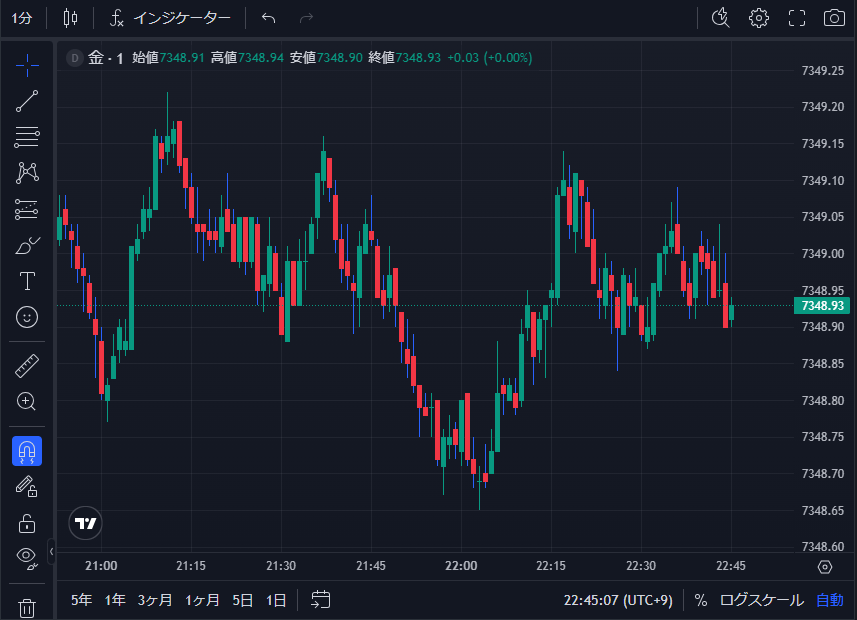Select the XABCD pattern tool
Image resolution: width=857 pixels, height=620 pixels.
pyautogui.click(x=27, y=173)
